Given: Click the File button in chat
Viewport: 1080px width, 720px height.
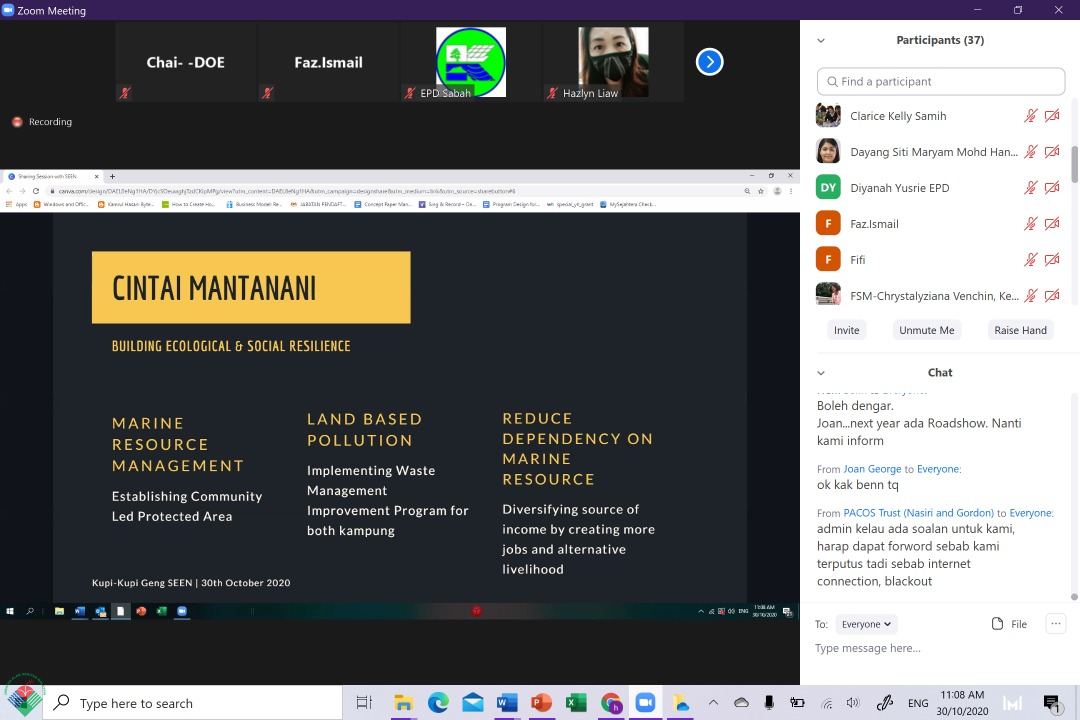Looking at the screenshot, I should point(1009,624).
